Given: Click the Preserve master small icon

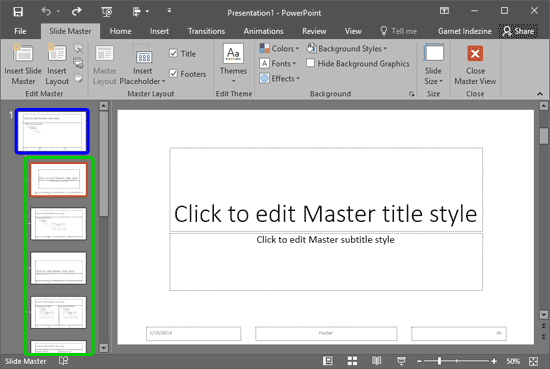Looking at the screenshot, I should click(78, 78).
